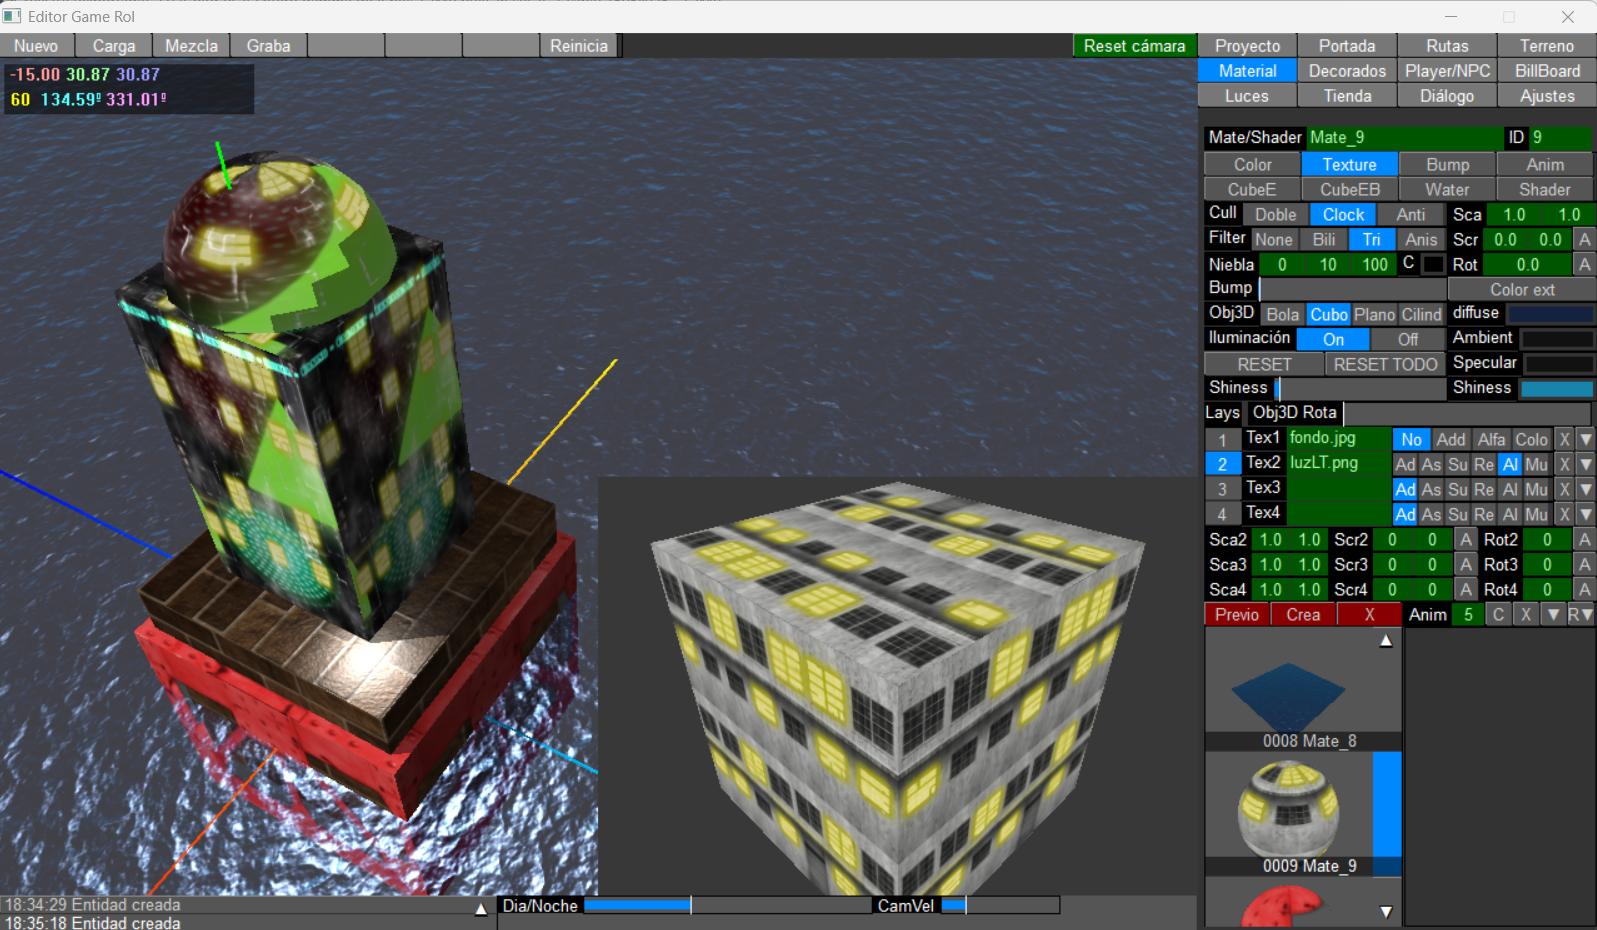The height and width of the screenshot is (930, 1597).
Task: Click the RESET TODO button
Action: coord(1385,365)
